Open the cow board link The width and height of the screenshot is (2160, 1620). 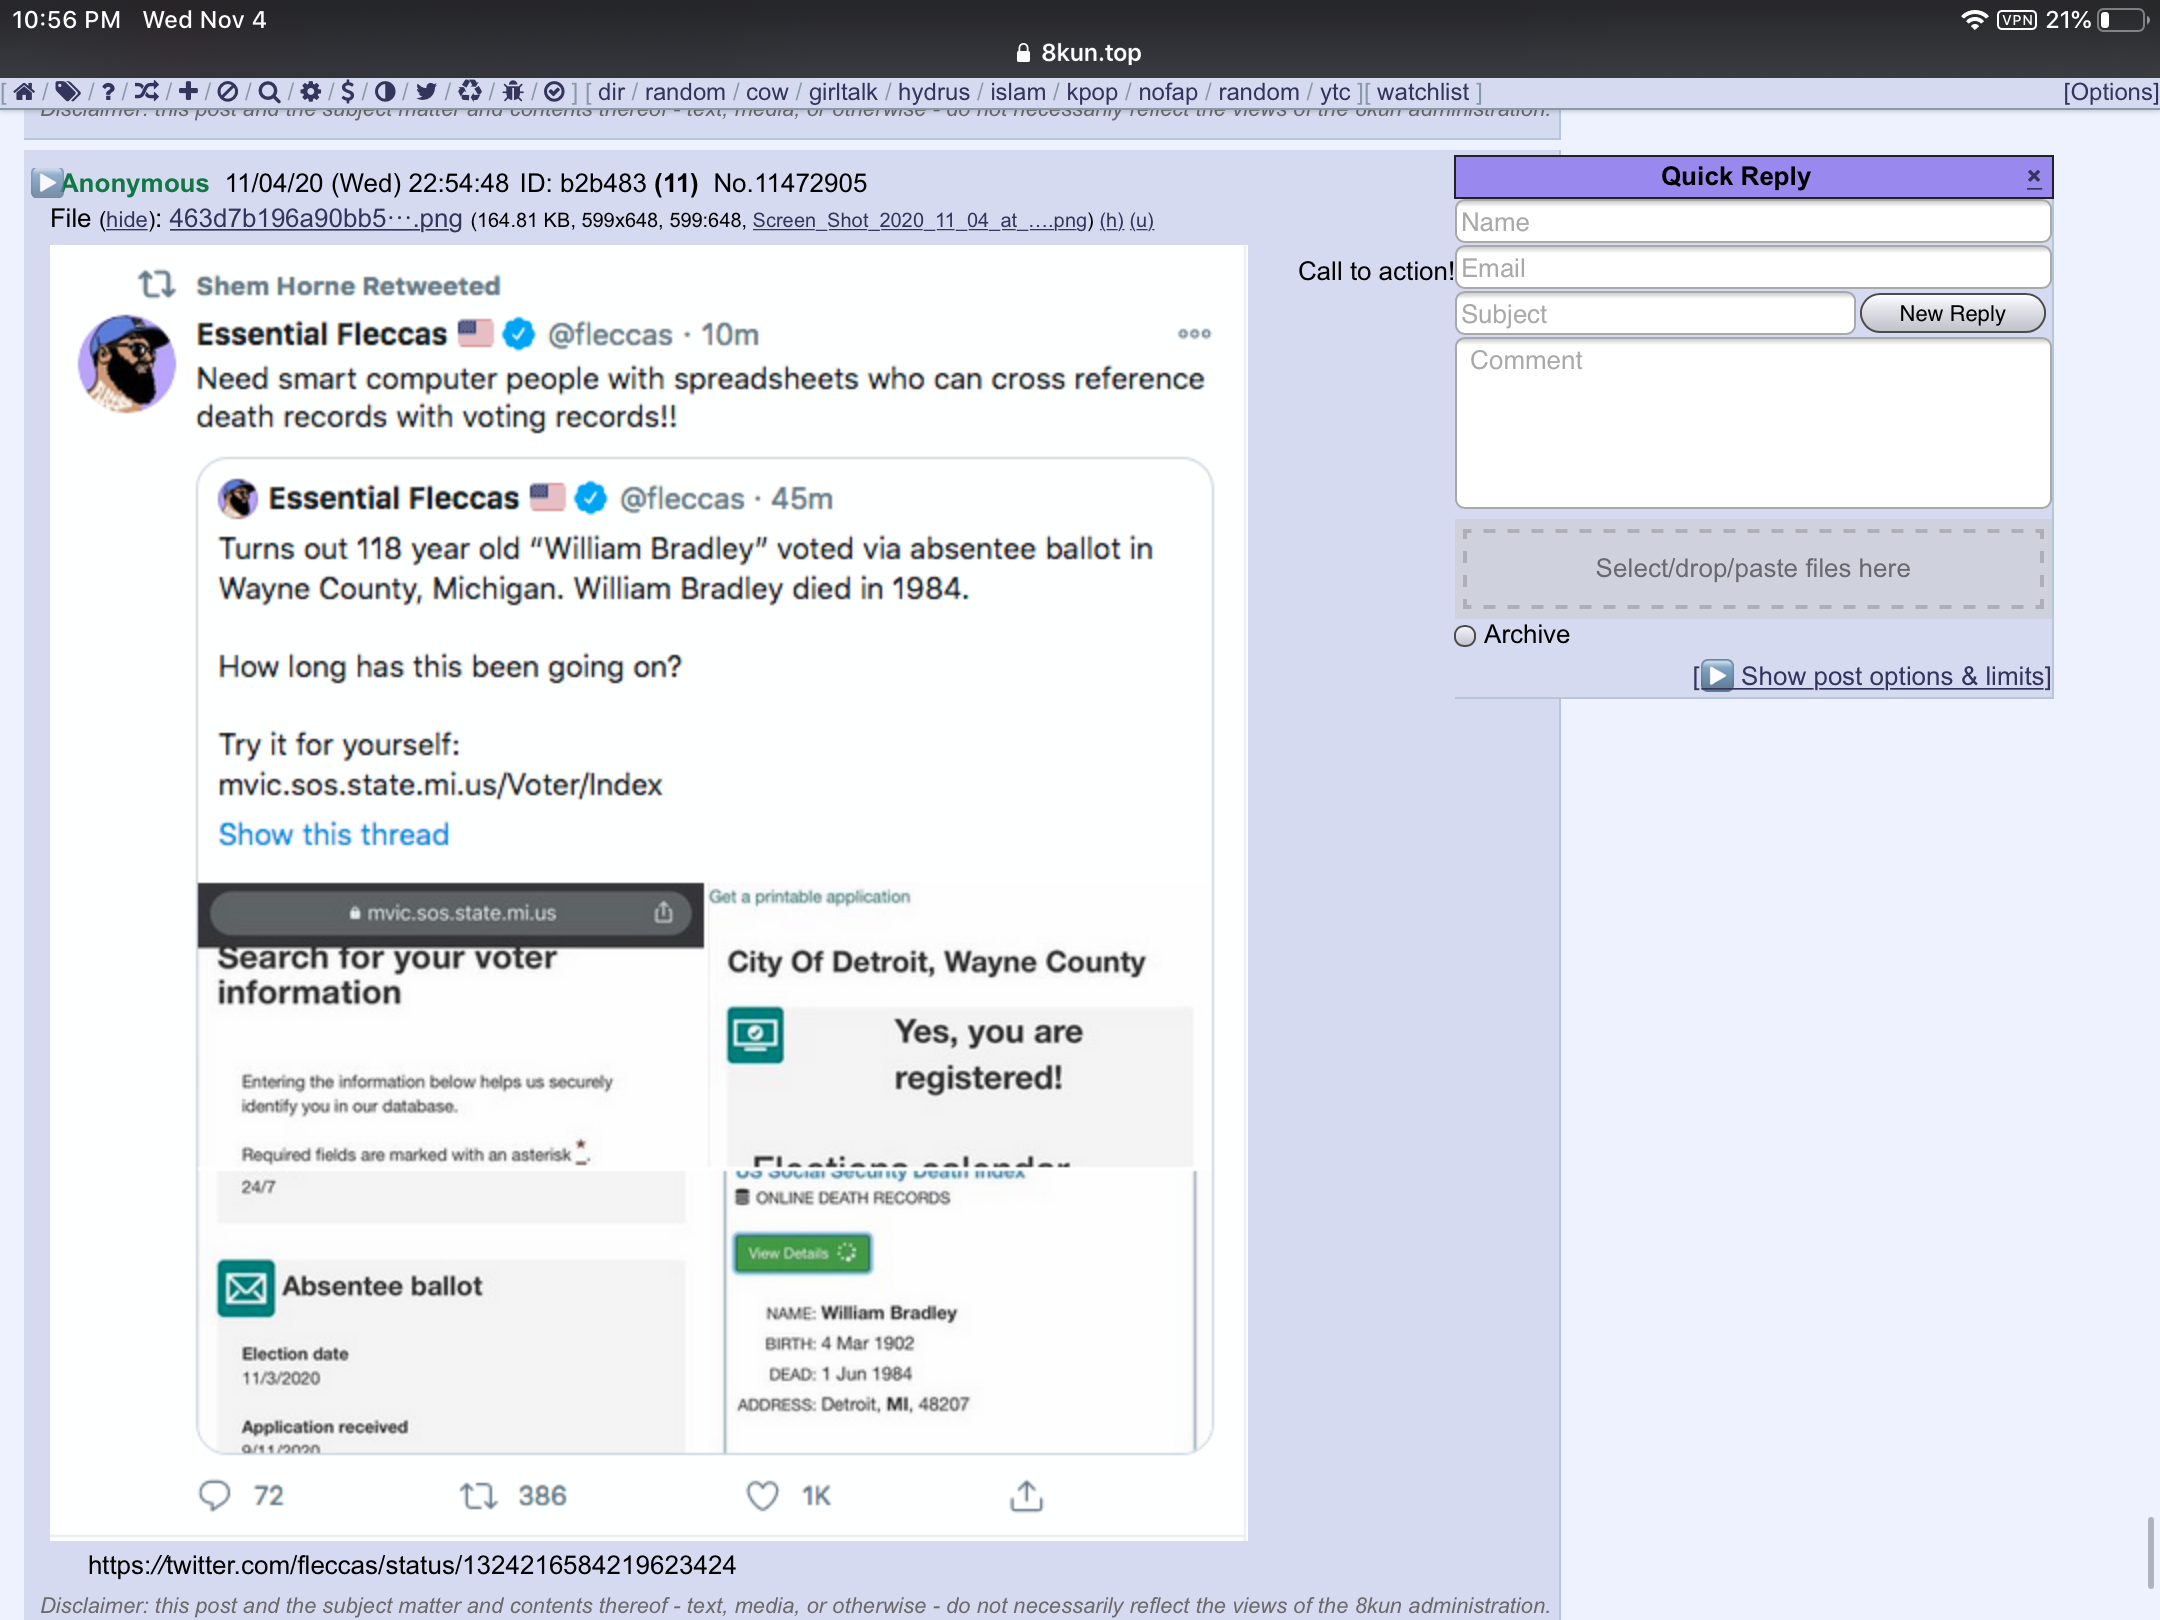(767, 92)
